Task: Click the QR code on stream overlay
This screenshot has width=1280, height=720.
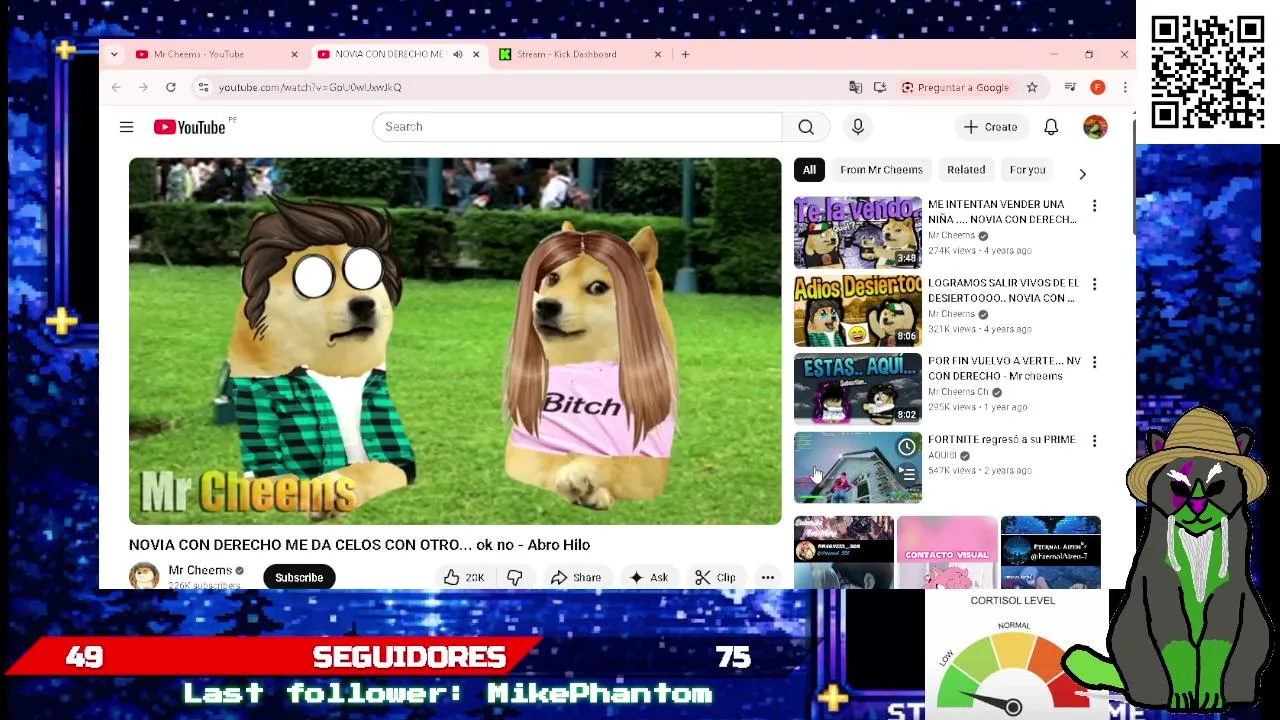Action: pyautogui.click(x=1208, y=72)
